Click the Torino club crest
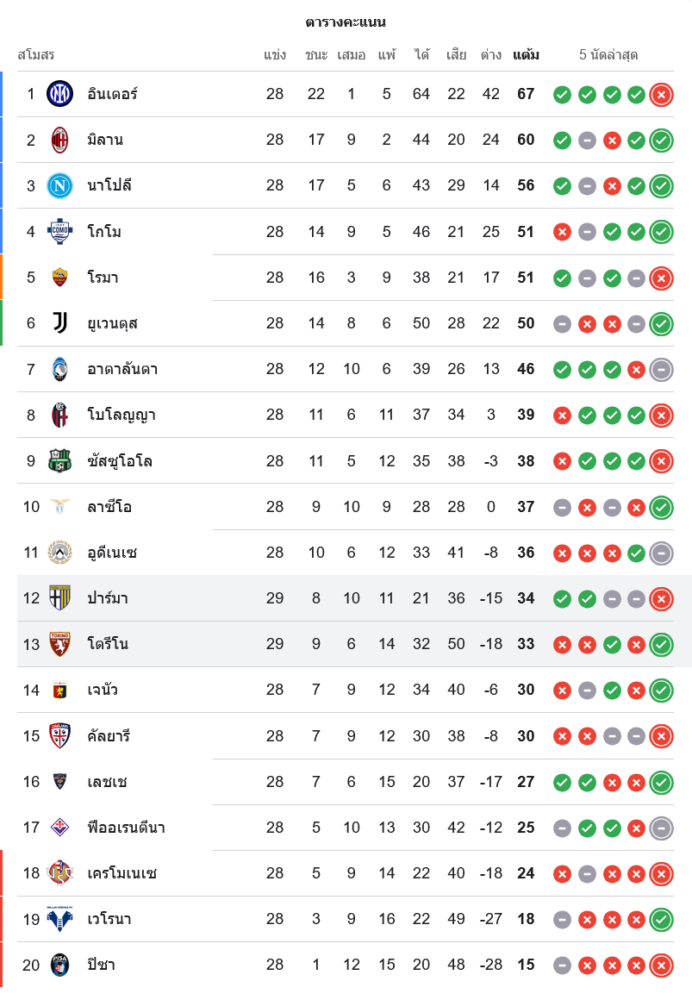 click(x=60, y=644)
